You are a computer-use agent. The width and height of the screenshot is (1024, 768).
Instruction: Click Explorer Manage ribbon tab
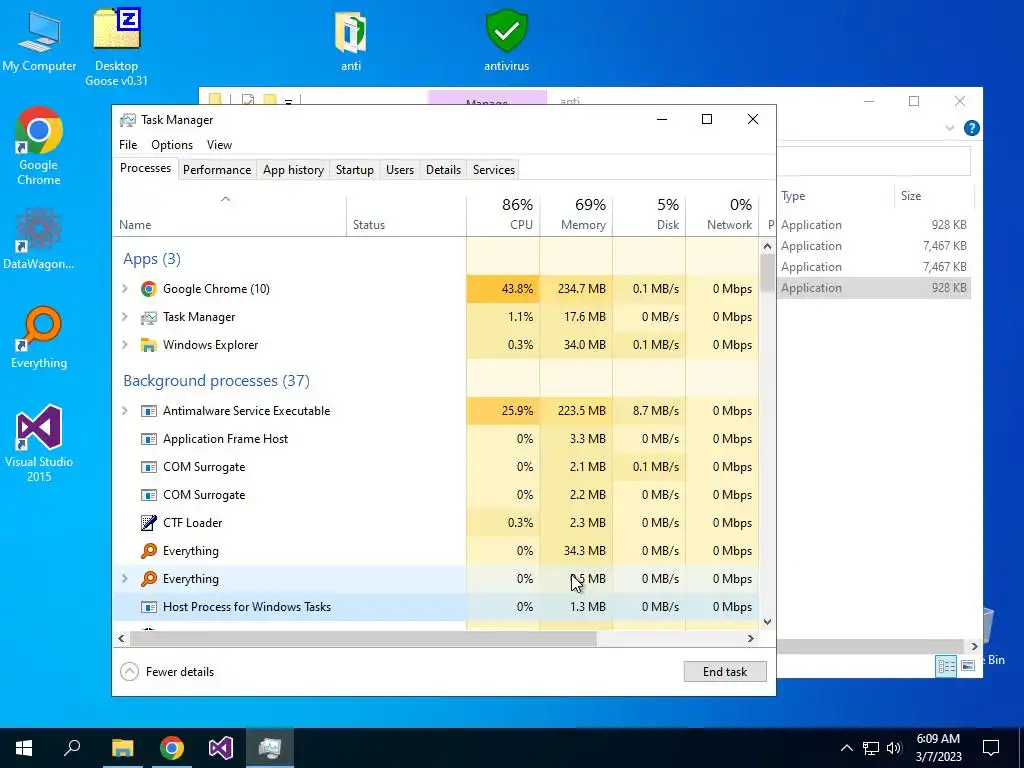coord(487,99)
